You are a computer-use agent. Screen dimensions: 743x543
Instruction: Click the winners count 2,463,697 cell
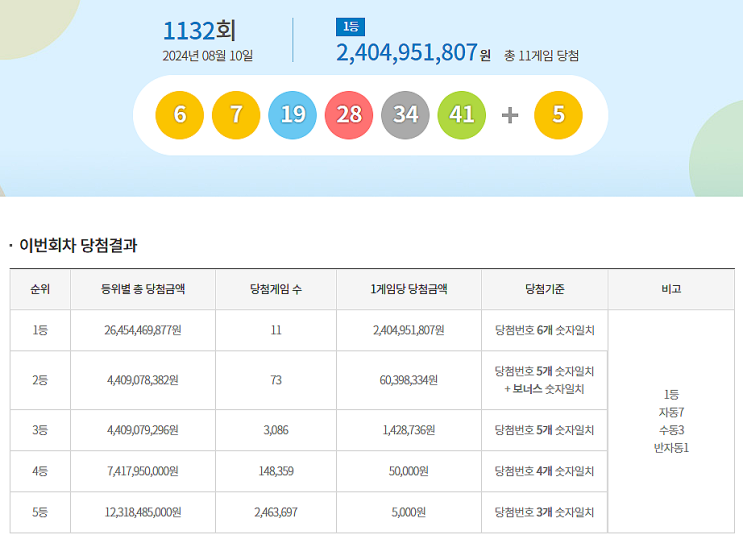(276, 512)
